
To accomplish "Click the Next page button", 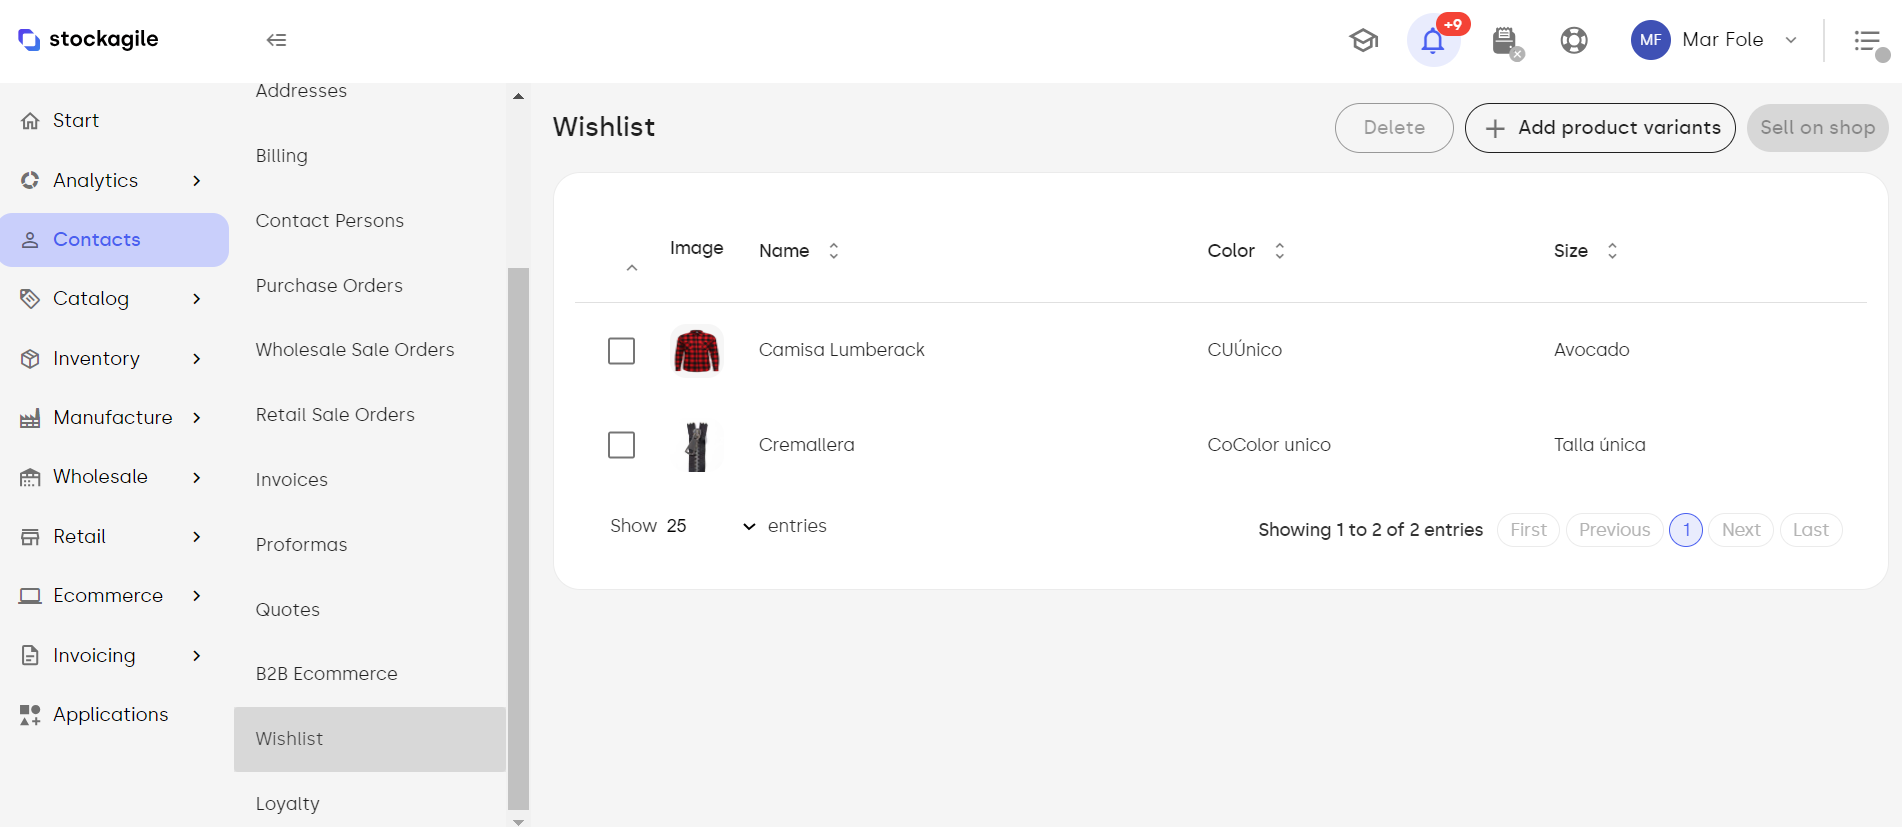I will coord(1741,530).
